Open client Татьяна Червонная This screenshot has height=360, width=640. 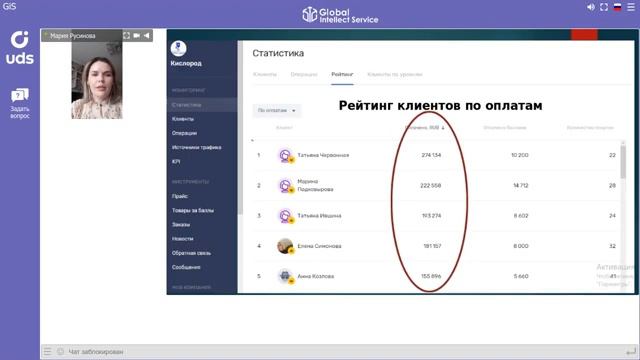(x=323, y=155)
